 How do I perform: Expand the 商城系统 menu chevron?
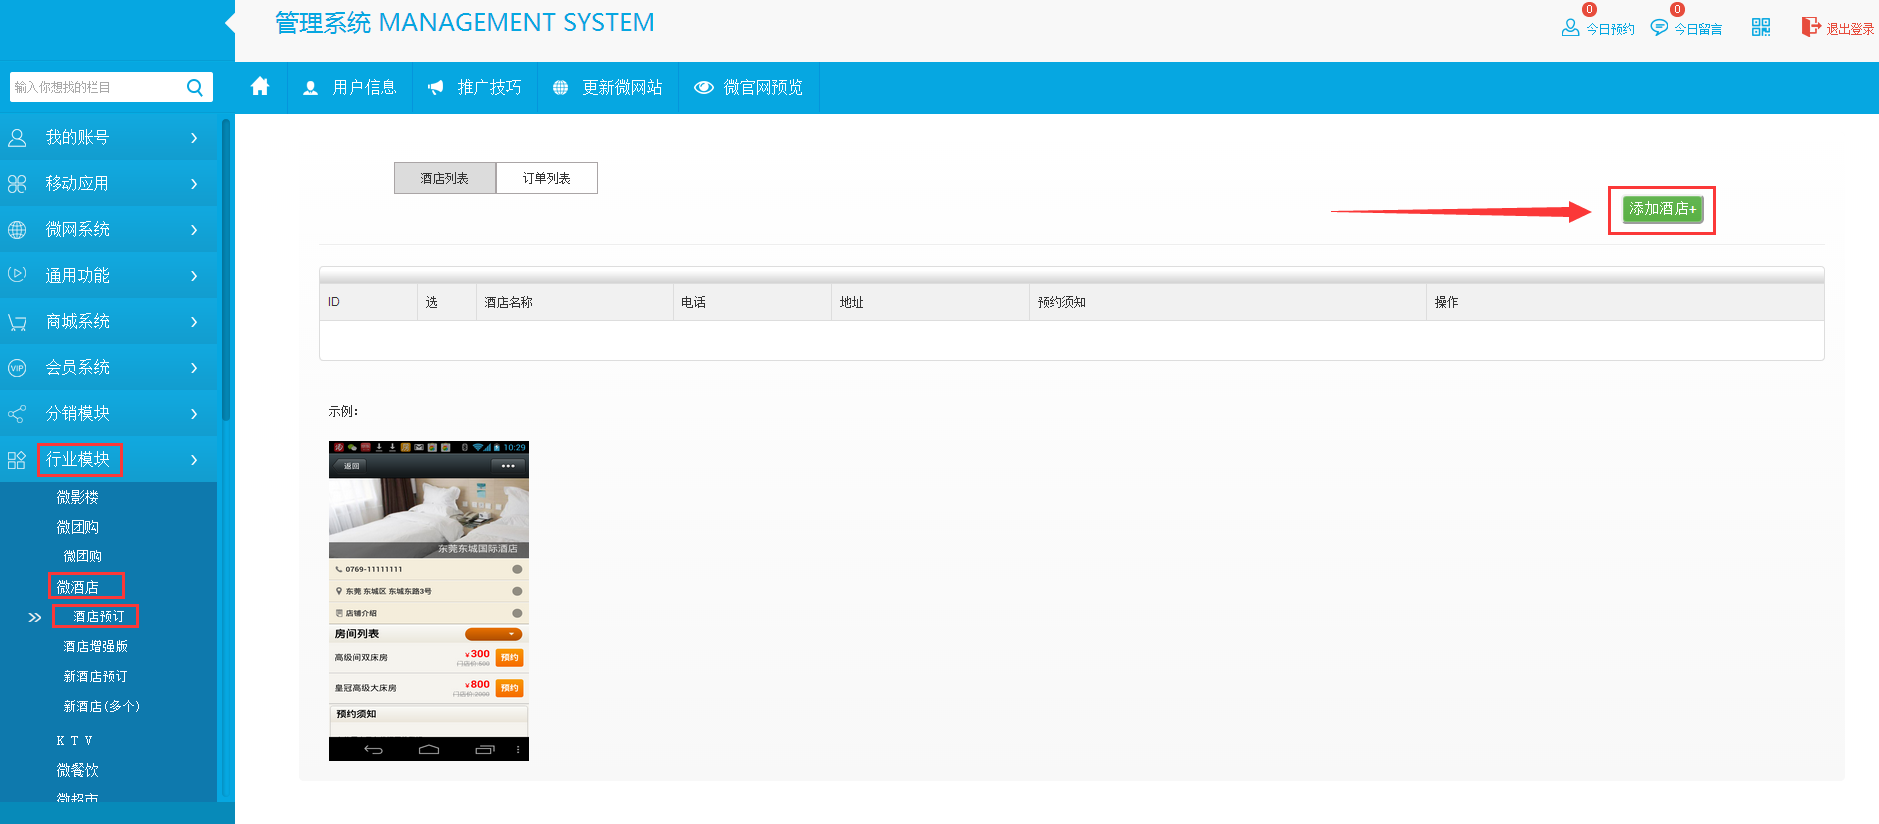194,322
